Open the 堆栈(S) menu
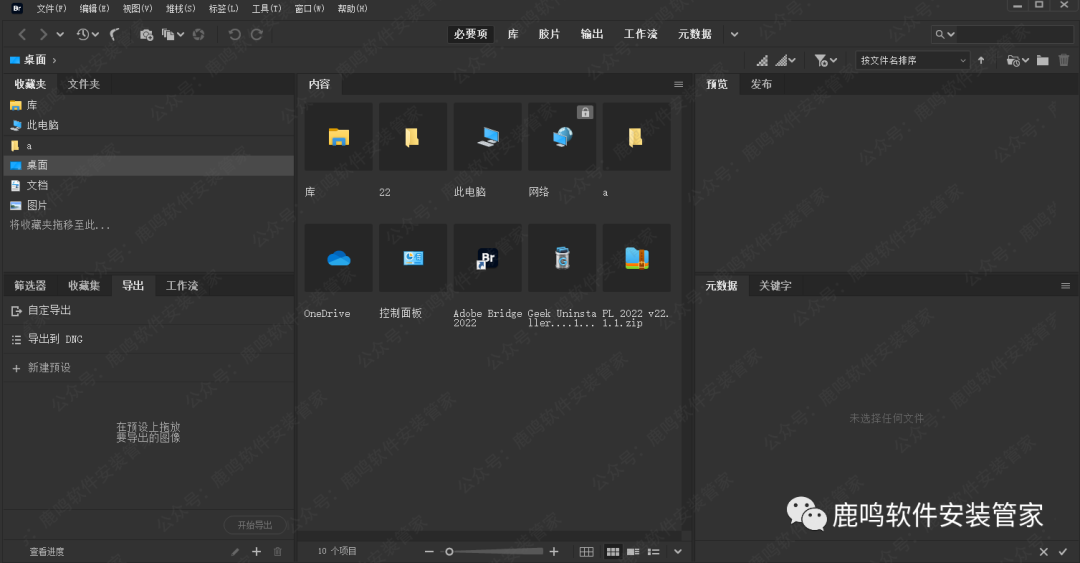Viewport: 1080px width, 563px height. tap(180, 9)
